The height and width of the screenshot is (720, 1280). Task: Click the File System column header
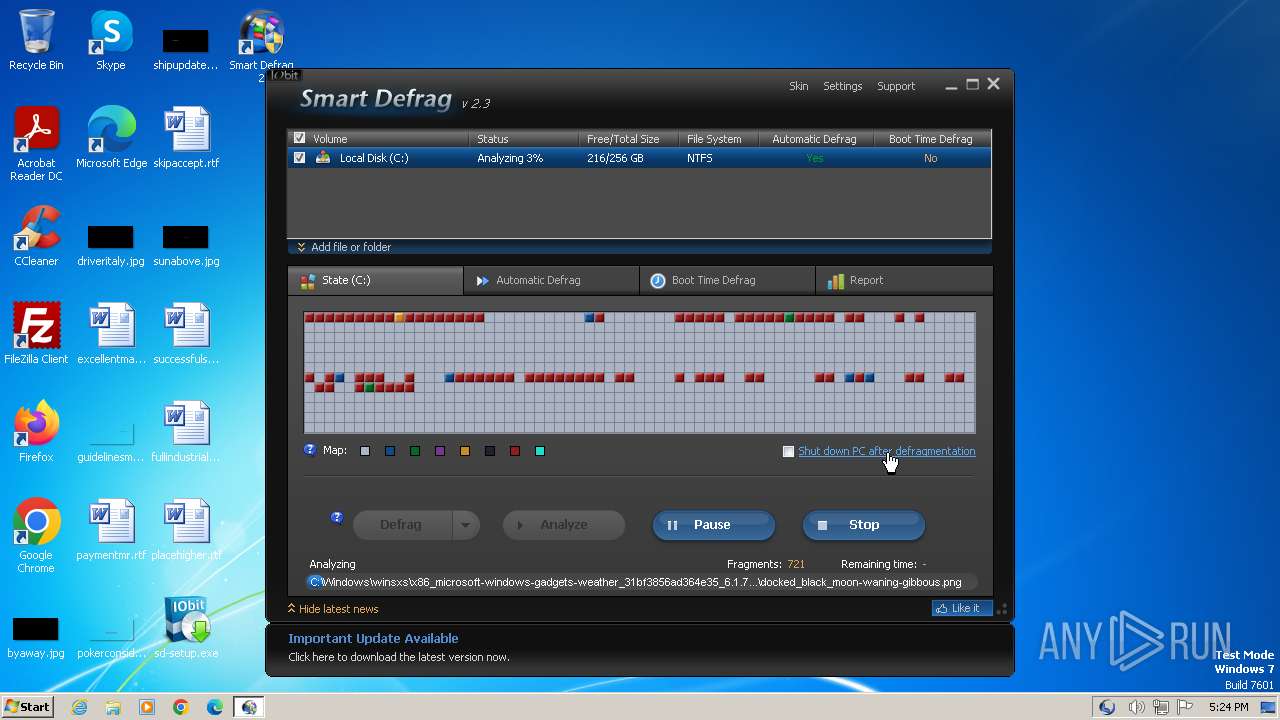[x=719, y=139]
